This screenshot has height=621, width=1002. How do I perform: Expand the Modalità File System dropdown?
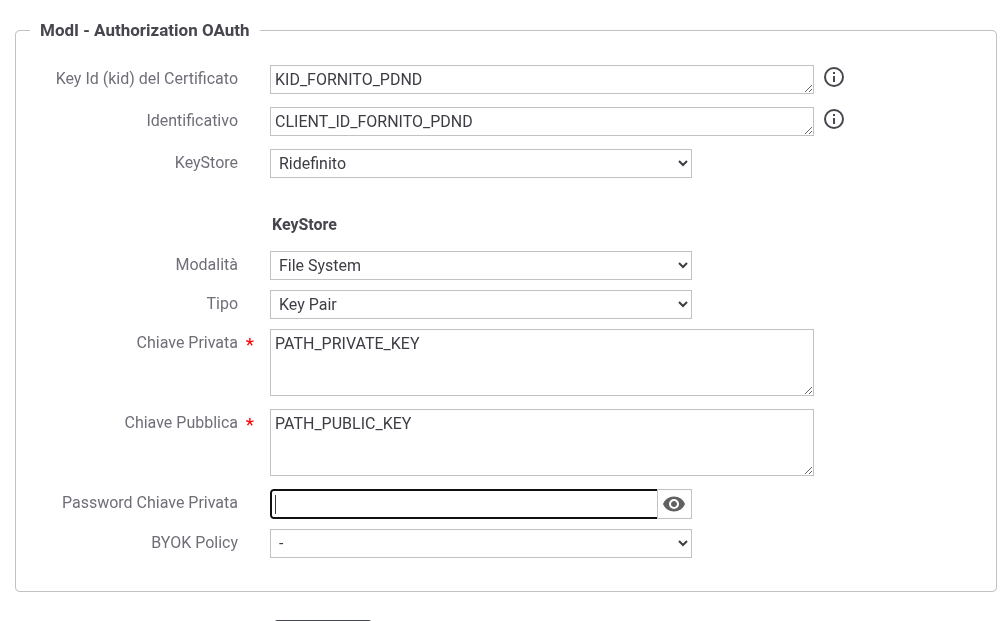click(x=481, y=266)
